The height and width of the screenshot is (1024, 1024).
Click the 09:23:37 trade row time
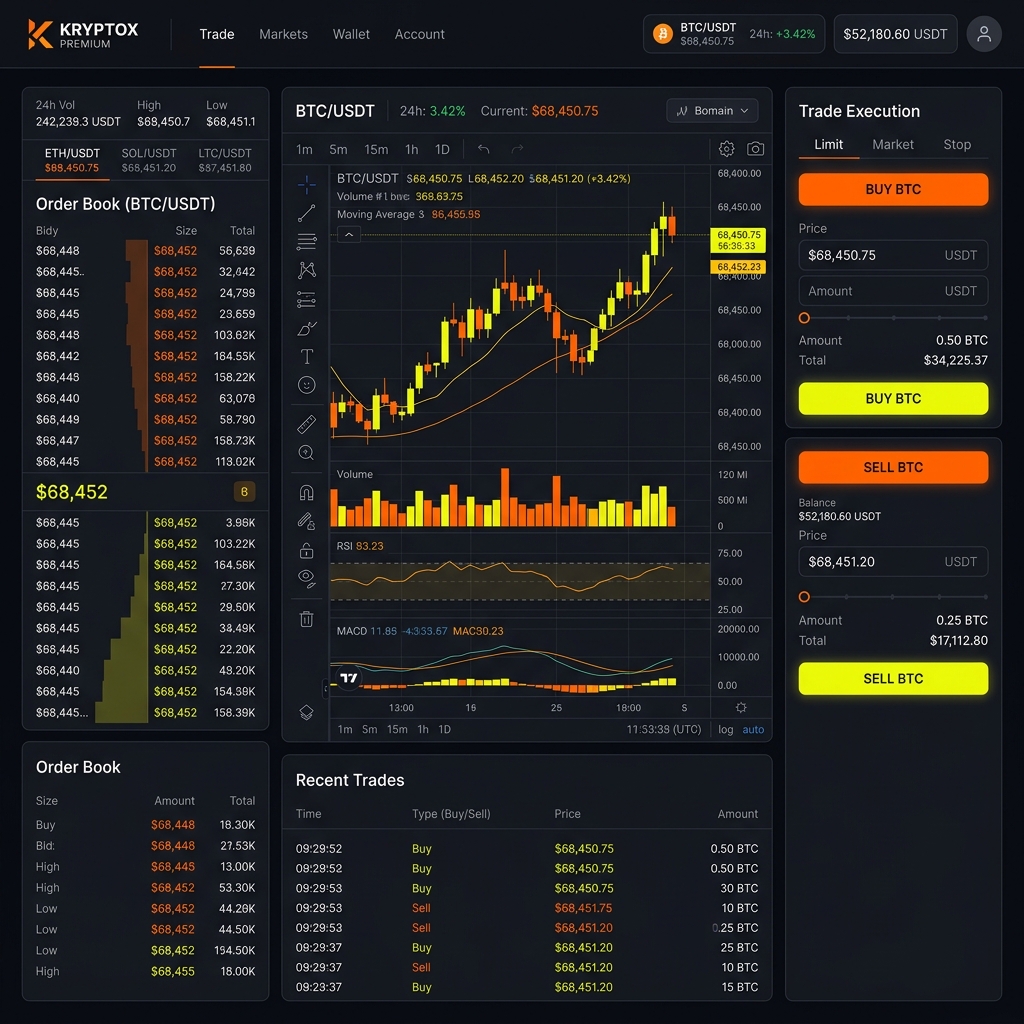pos(319,987)
